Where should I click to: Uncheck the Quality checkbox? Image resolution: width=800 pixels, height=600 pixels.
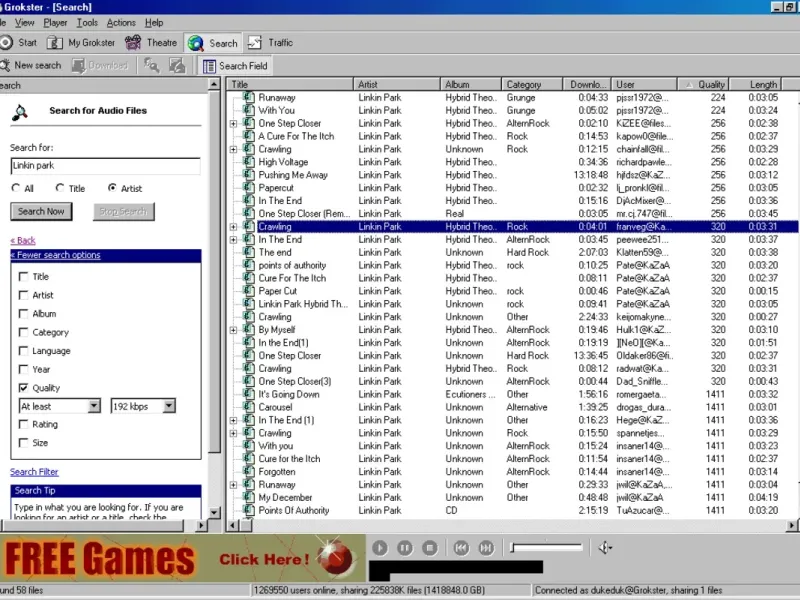tap(23, 388)
